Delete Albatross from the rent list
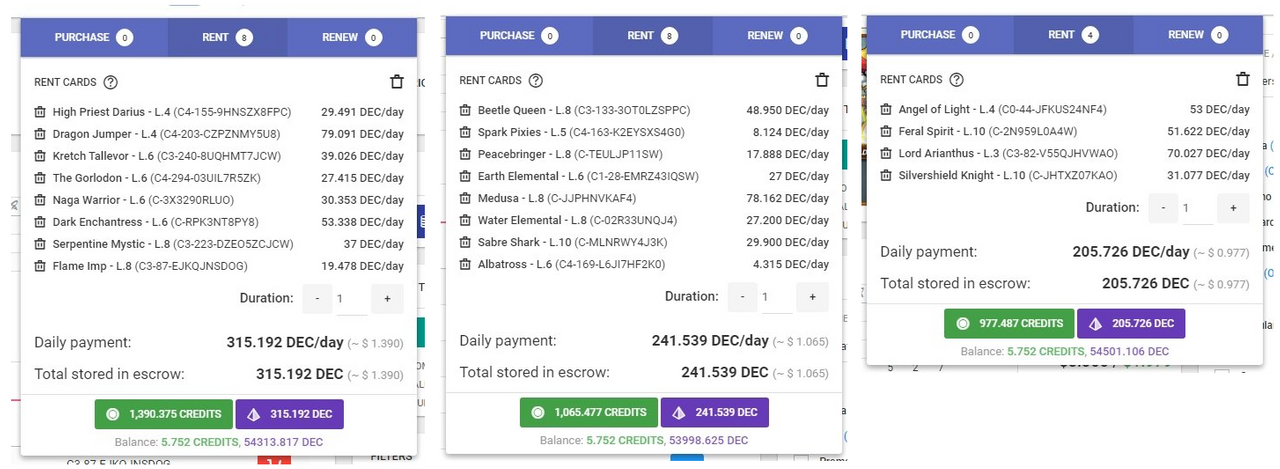This screenshot has height=469, width=1280. click(466, 264)
